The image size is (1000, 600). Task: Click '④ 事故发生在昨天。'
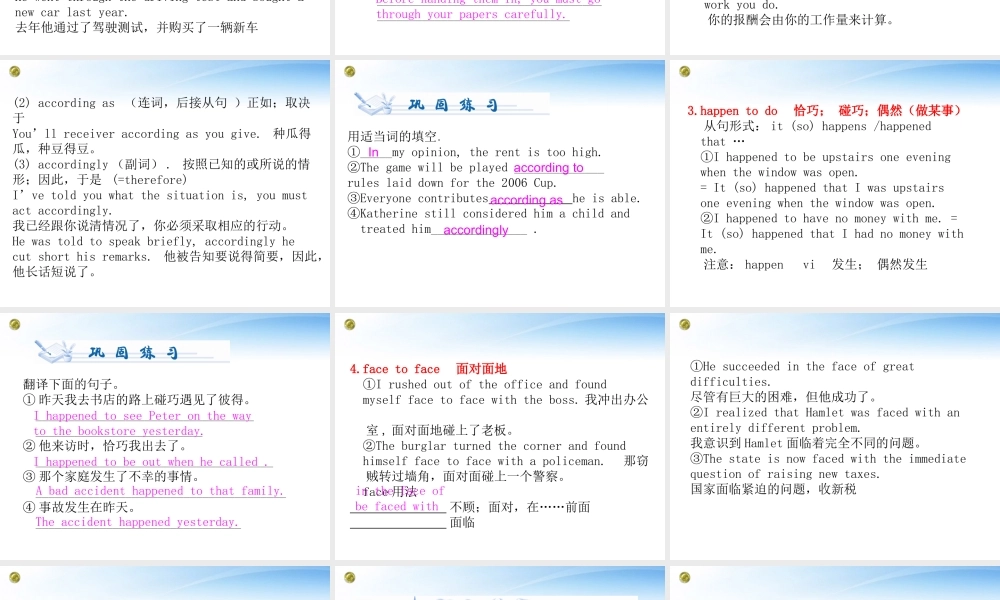click(x=80, y=508)
